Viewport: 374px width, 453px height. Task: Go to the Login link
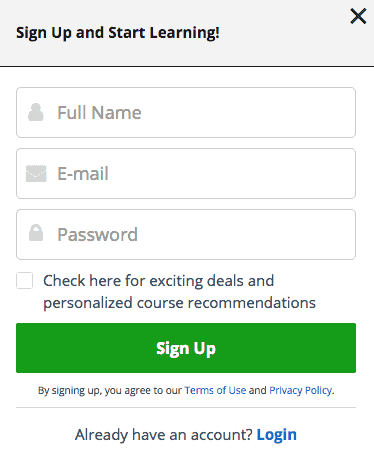(277, 435)
